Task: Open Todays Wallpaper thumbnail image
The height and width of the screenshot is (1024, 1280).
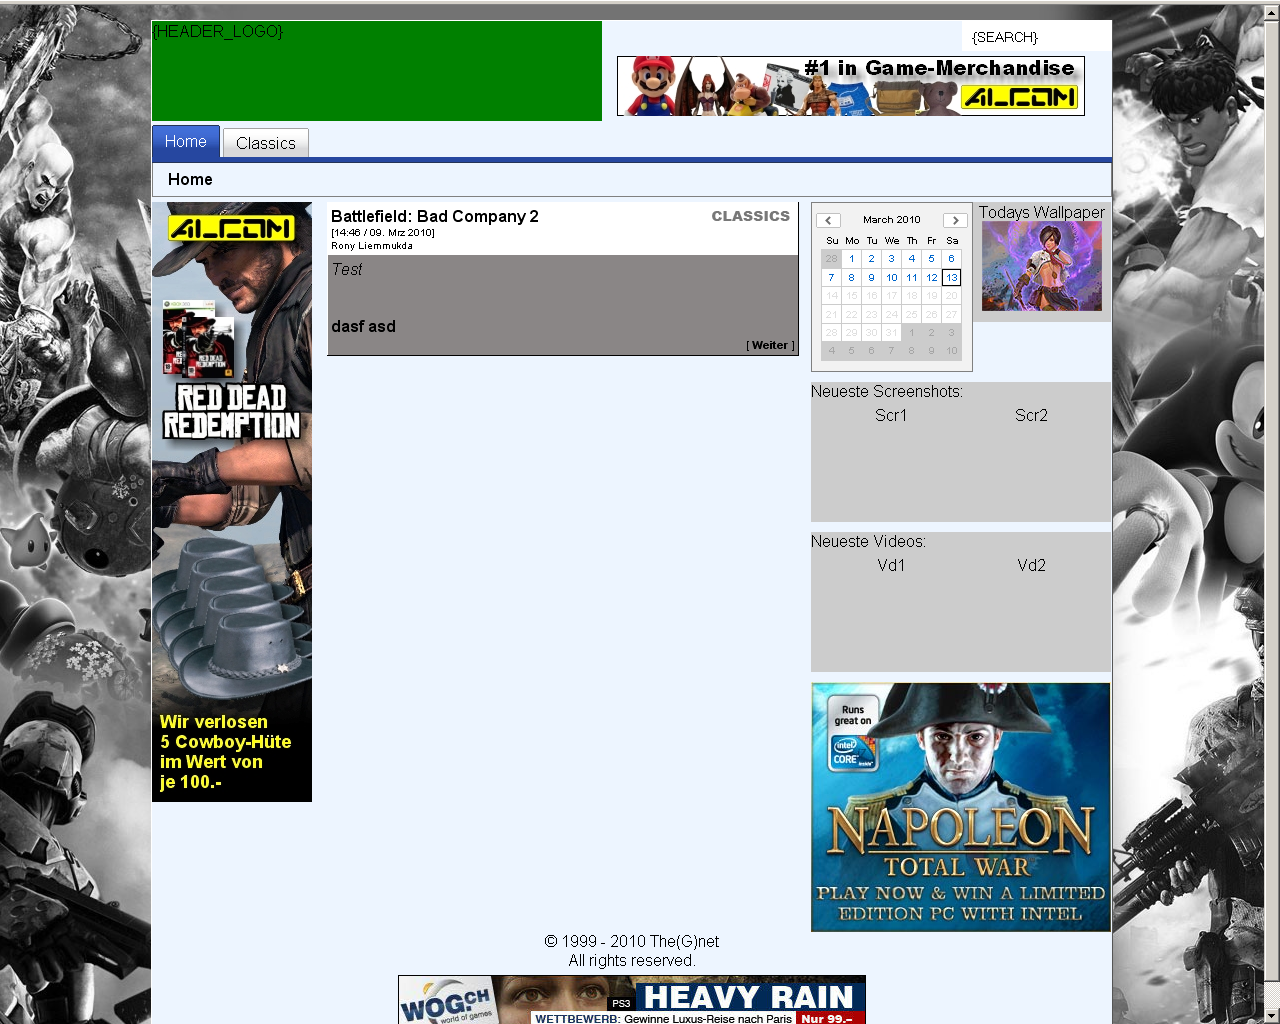Action: coord(1041,266)
